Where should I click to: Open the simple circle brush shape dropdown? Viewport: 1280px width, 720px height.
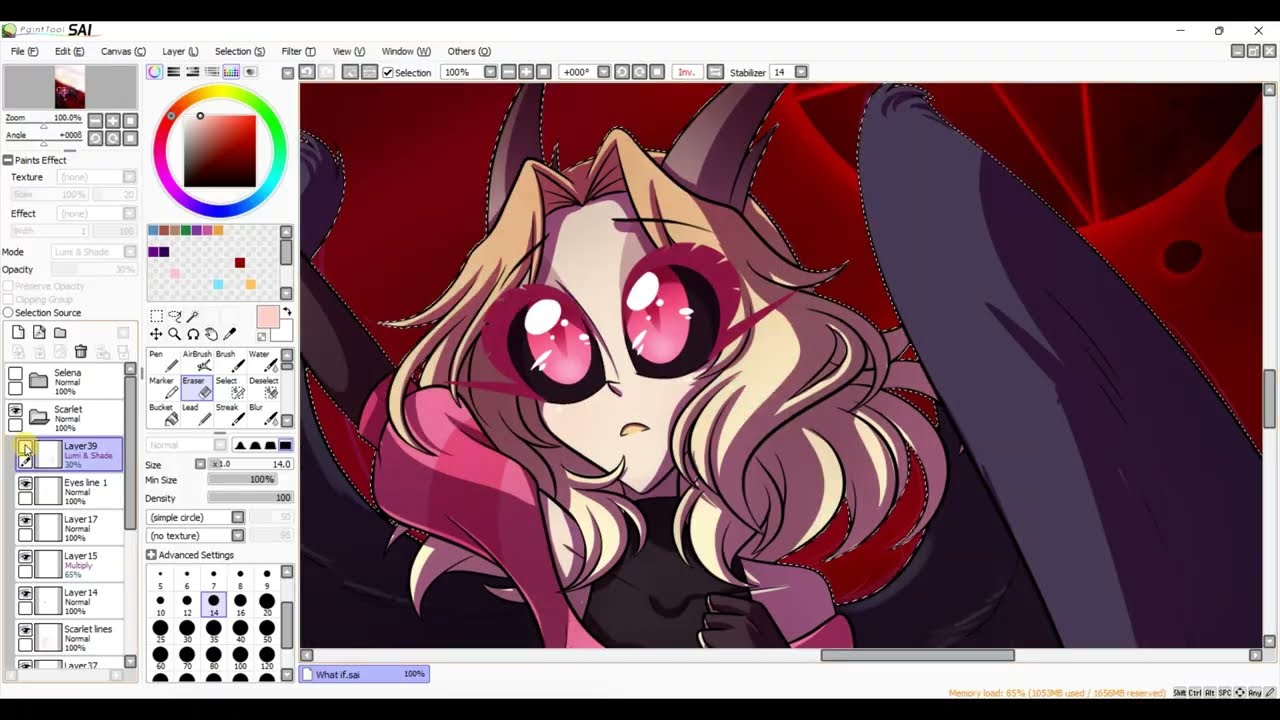(x=238, y=517)
